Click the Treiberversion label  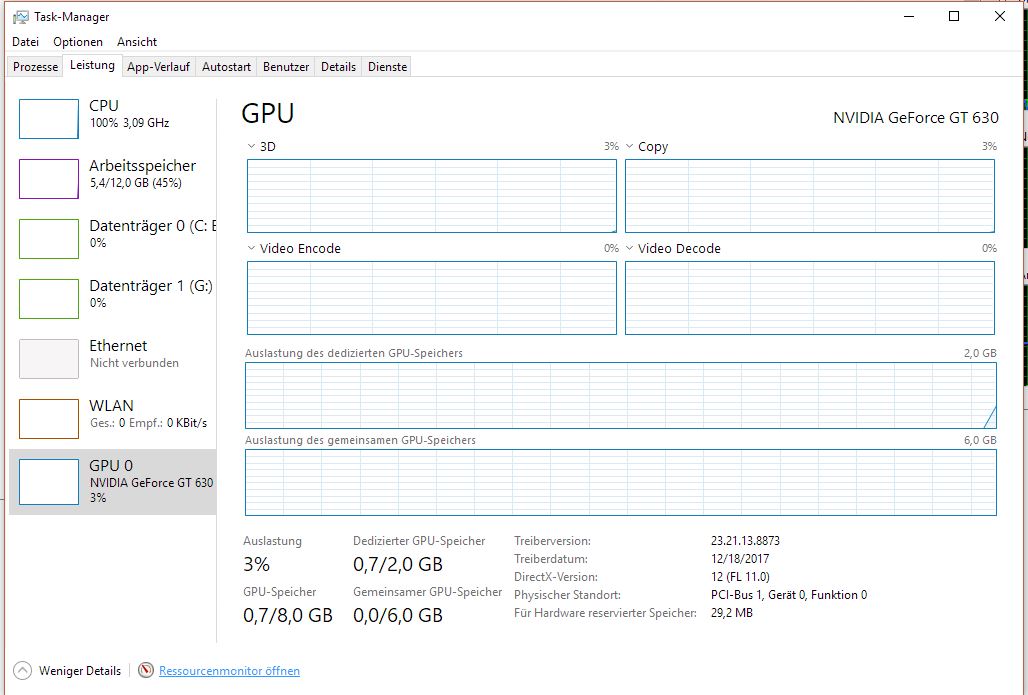pyautogui.click(x=552, y=541)
